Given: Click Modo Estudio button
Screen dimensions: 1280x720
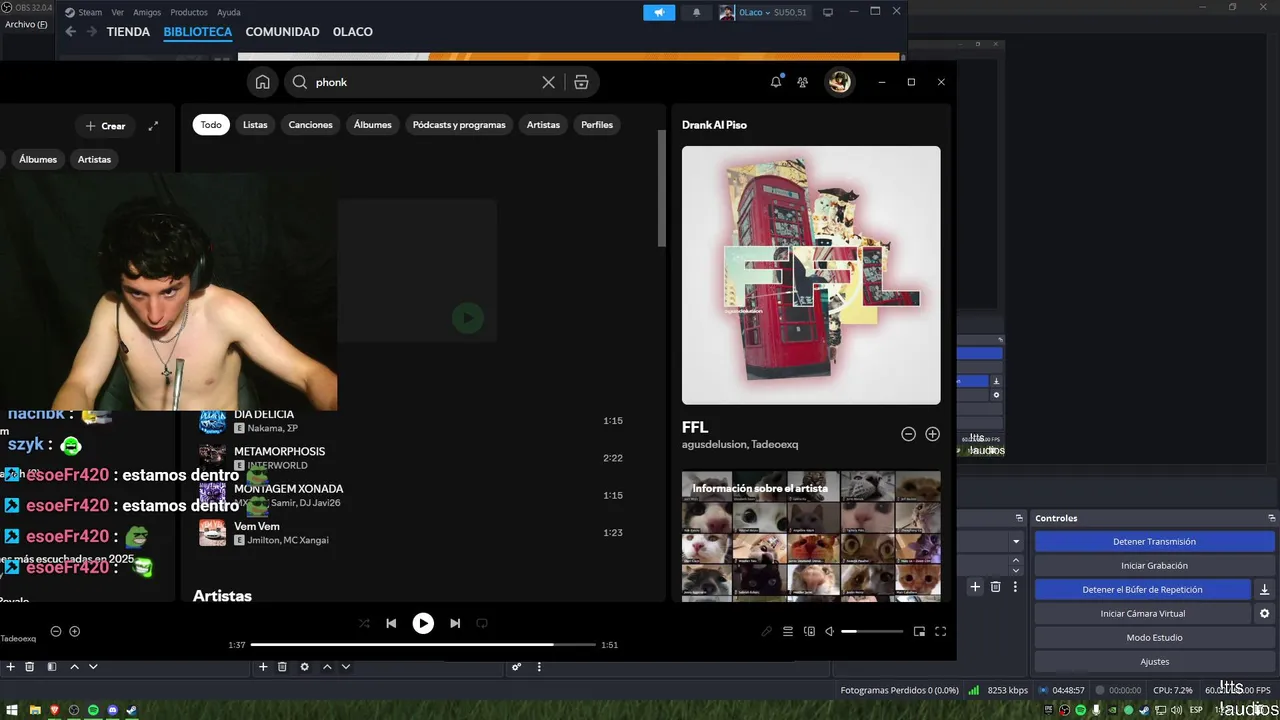Looking at the screenshot, I should point(1154,638).
